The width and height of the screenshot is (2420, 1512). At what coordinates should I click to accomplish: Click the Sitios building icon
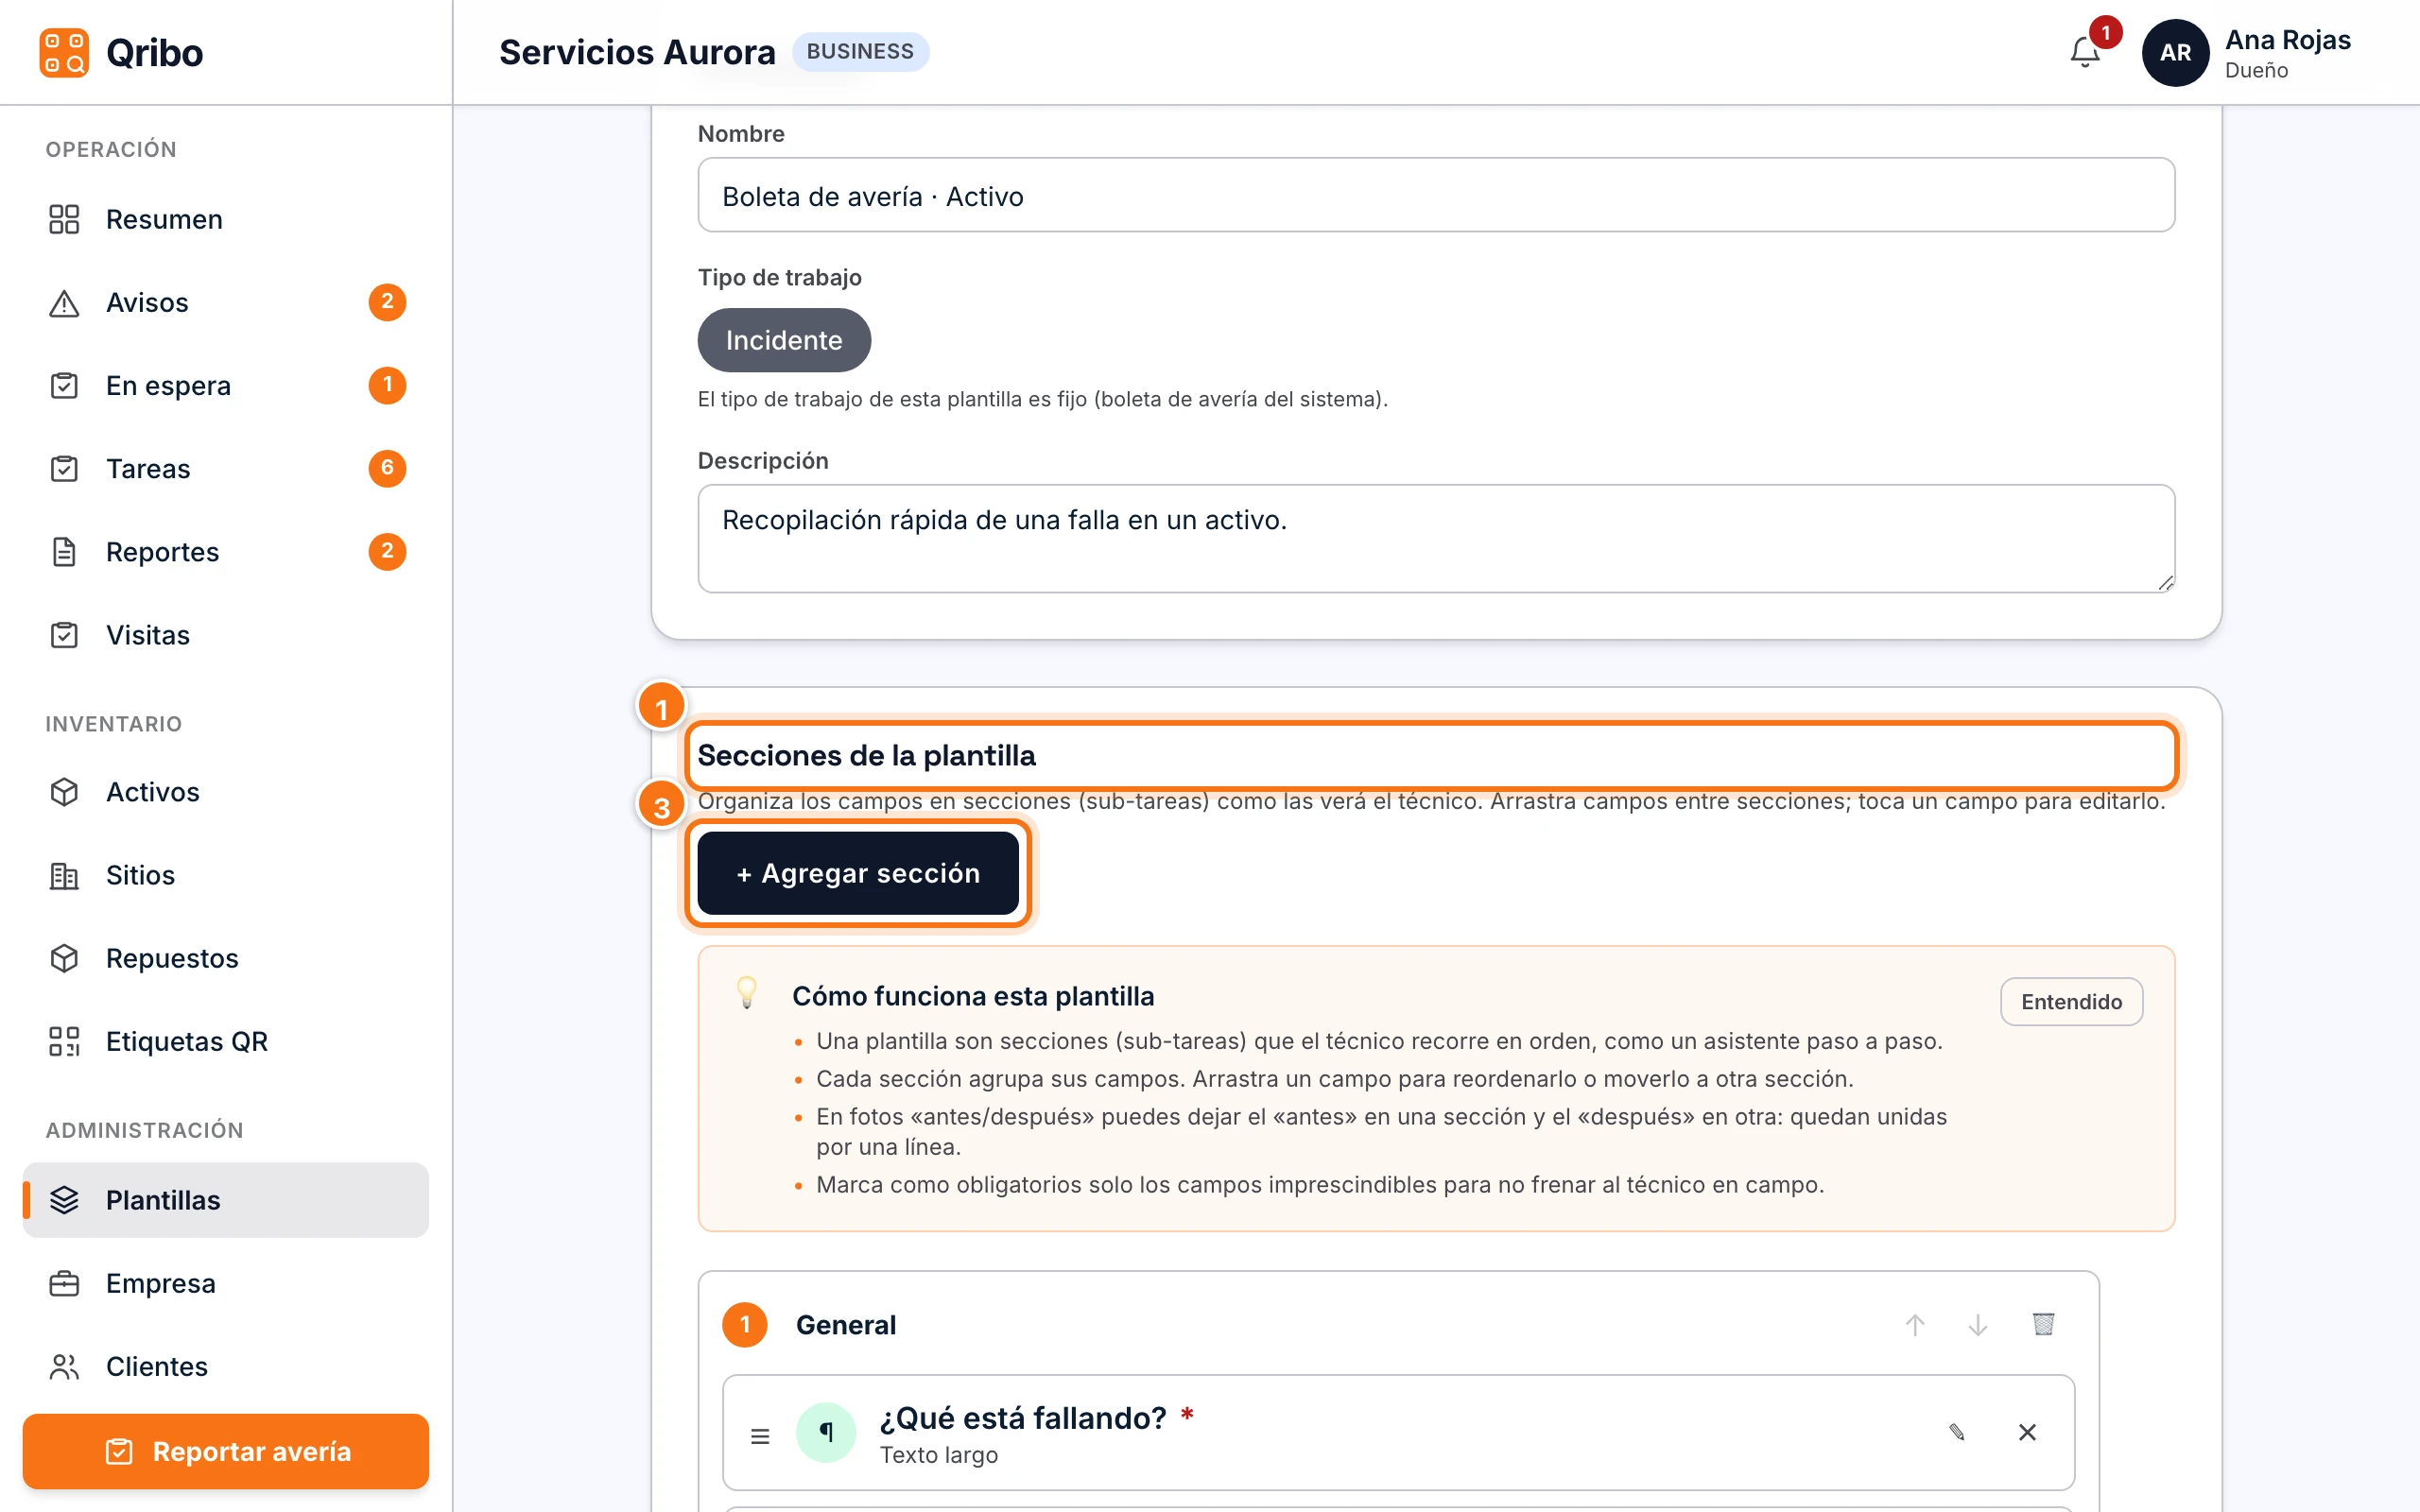[x=64, y=875]
